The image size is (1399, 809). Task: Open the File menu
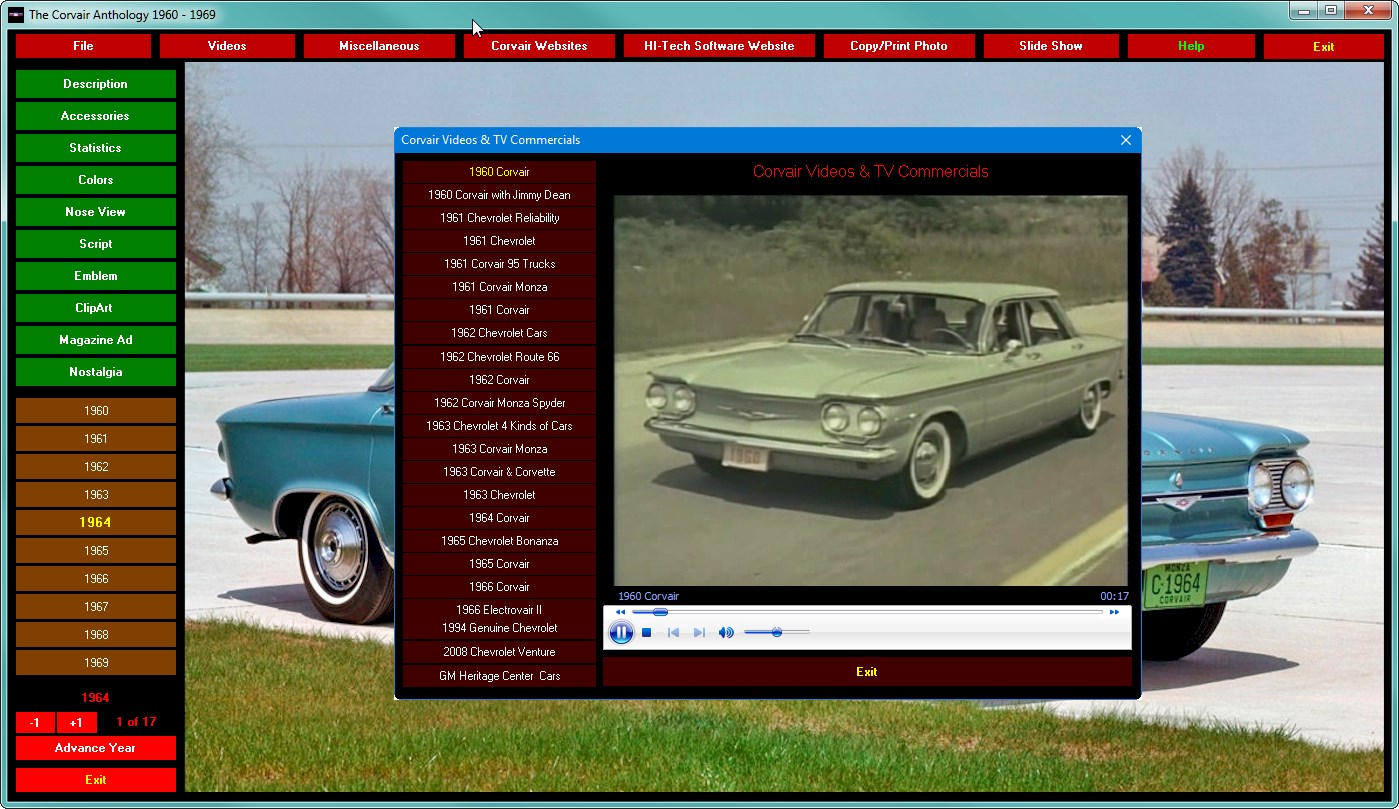point(84,46)
